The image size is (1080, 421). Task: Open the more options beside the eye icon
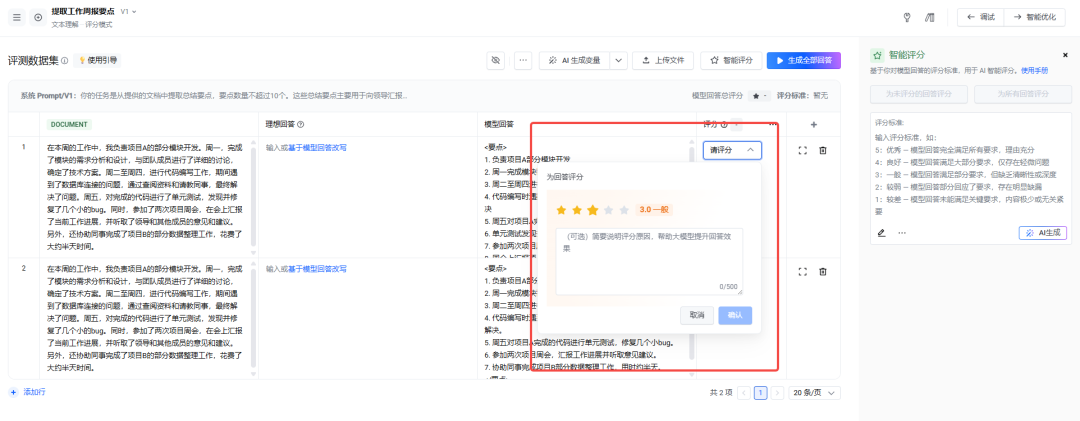pyautogui.click(x=523, y=61)
